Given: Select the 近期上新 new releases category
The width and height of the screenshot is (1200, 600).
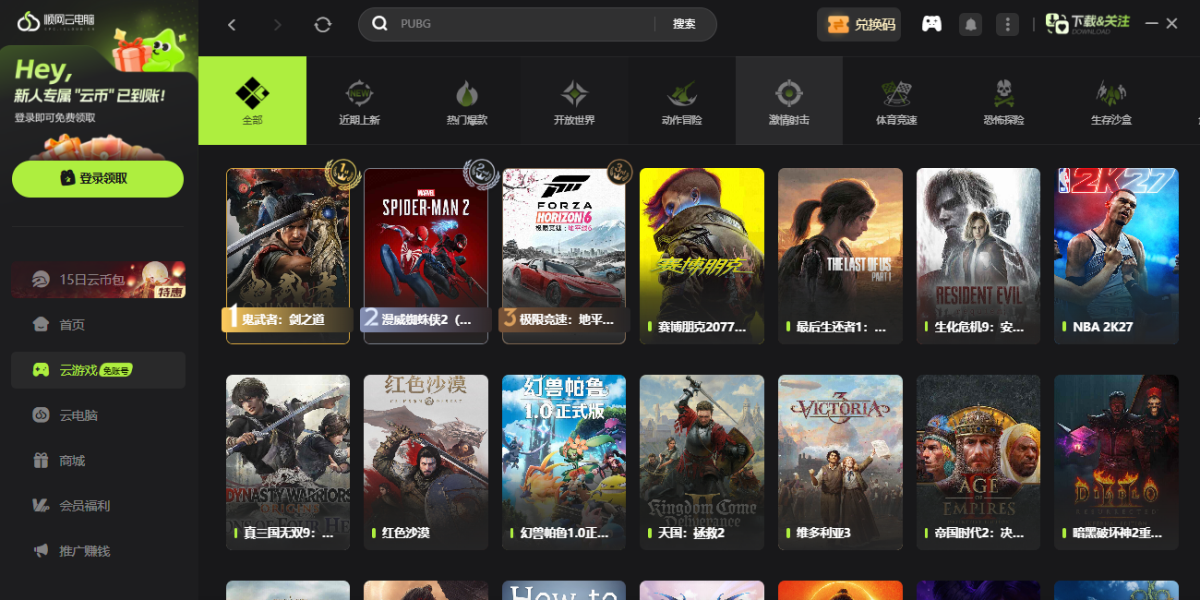Looking at the screenshot, I should click(x=359, y=100).
